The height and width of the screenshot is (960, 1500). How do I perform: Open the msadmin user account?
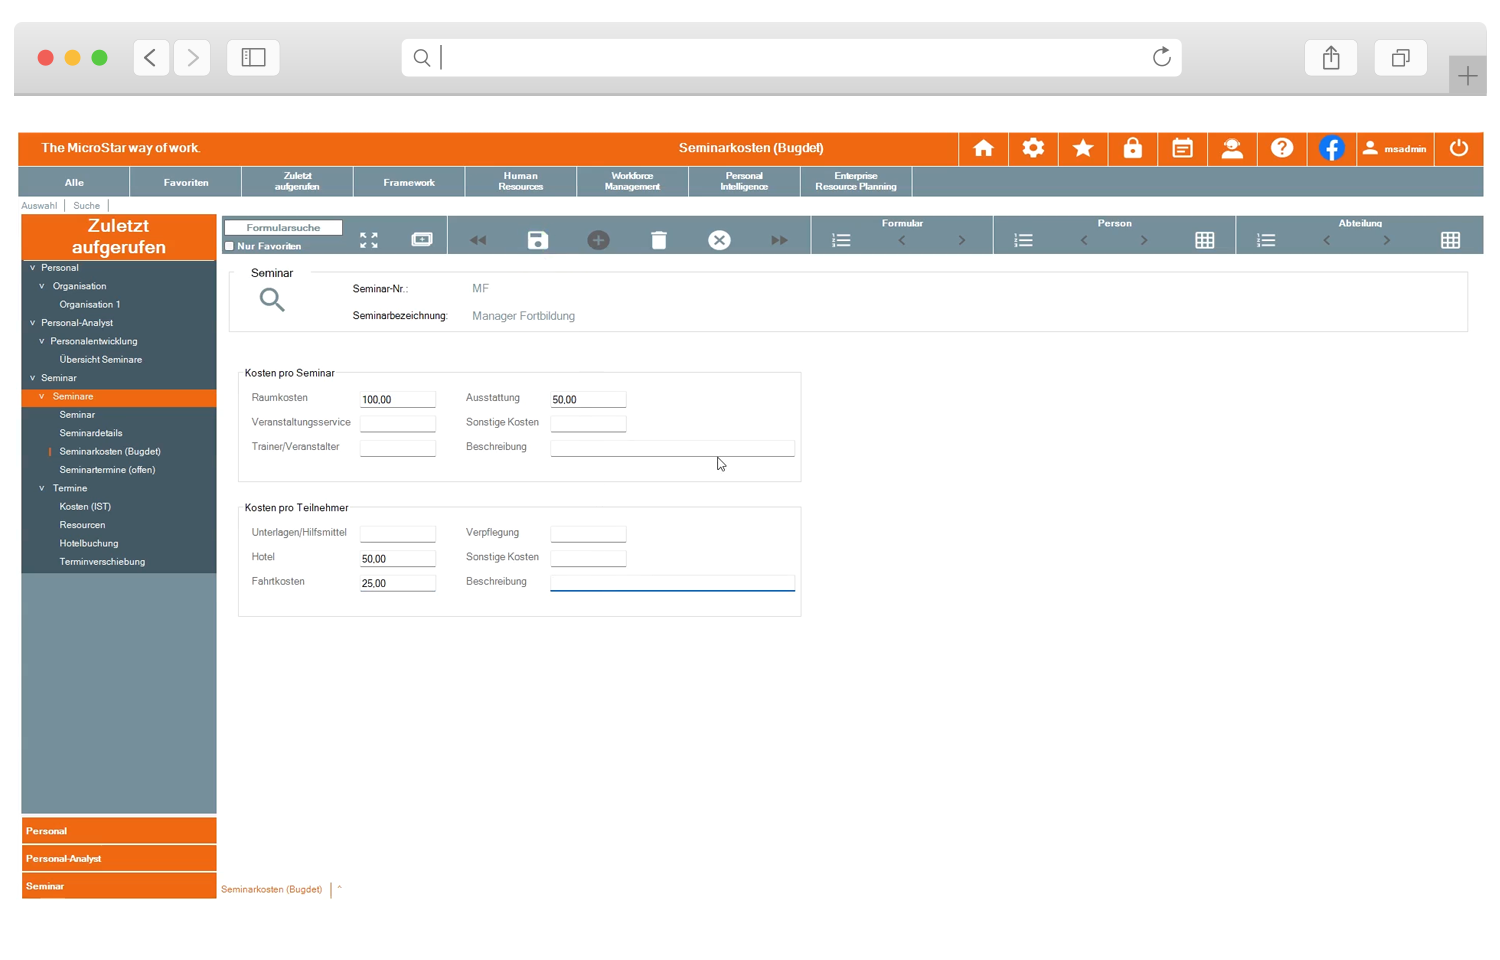coord(1395,148)
